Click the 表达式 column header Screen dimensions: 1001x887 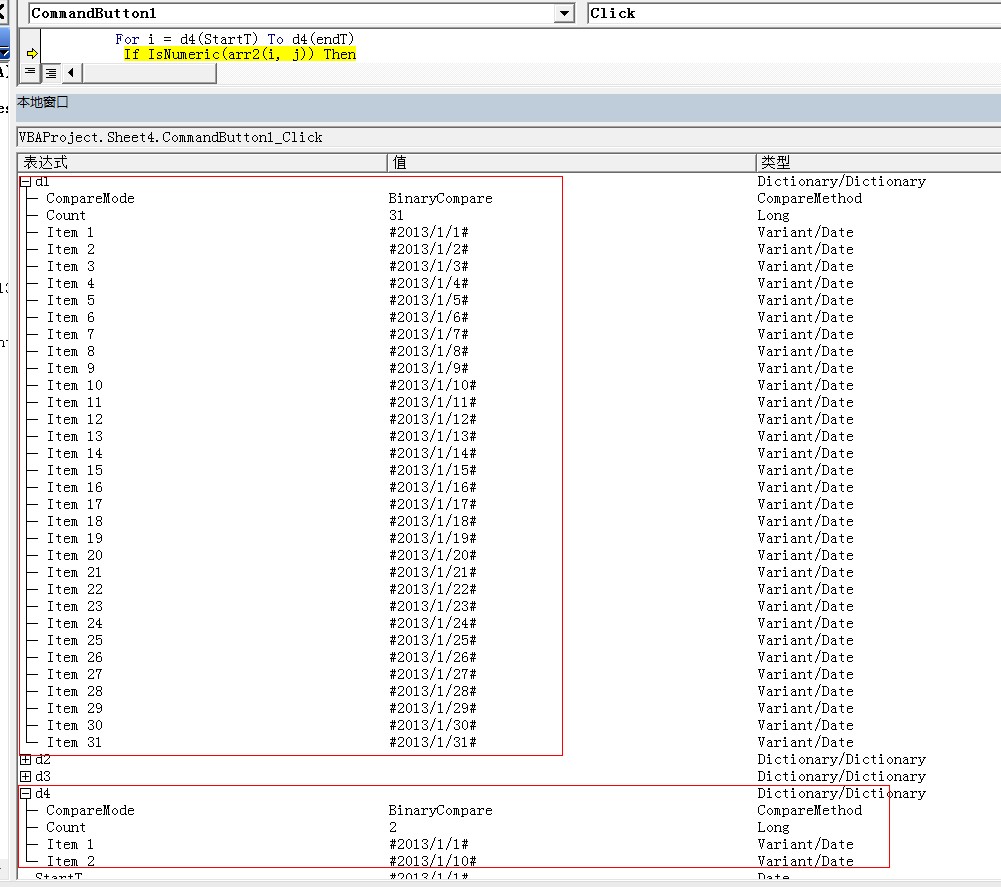[x=200, y=162]
